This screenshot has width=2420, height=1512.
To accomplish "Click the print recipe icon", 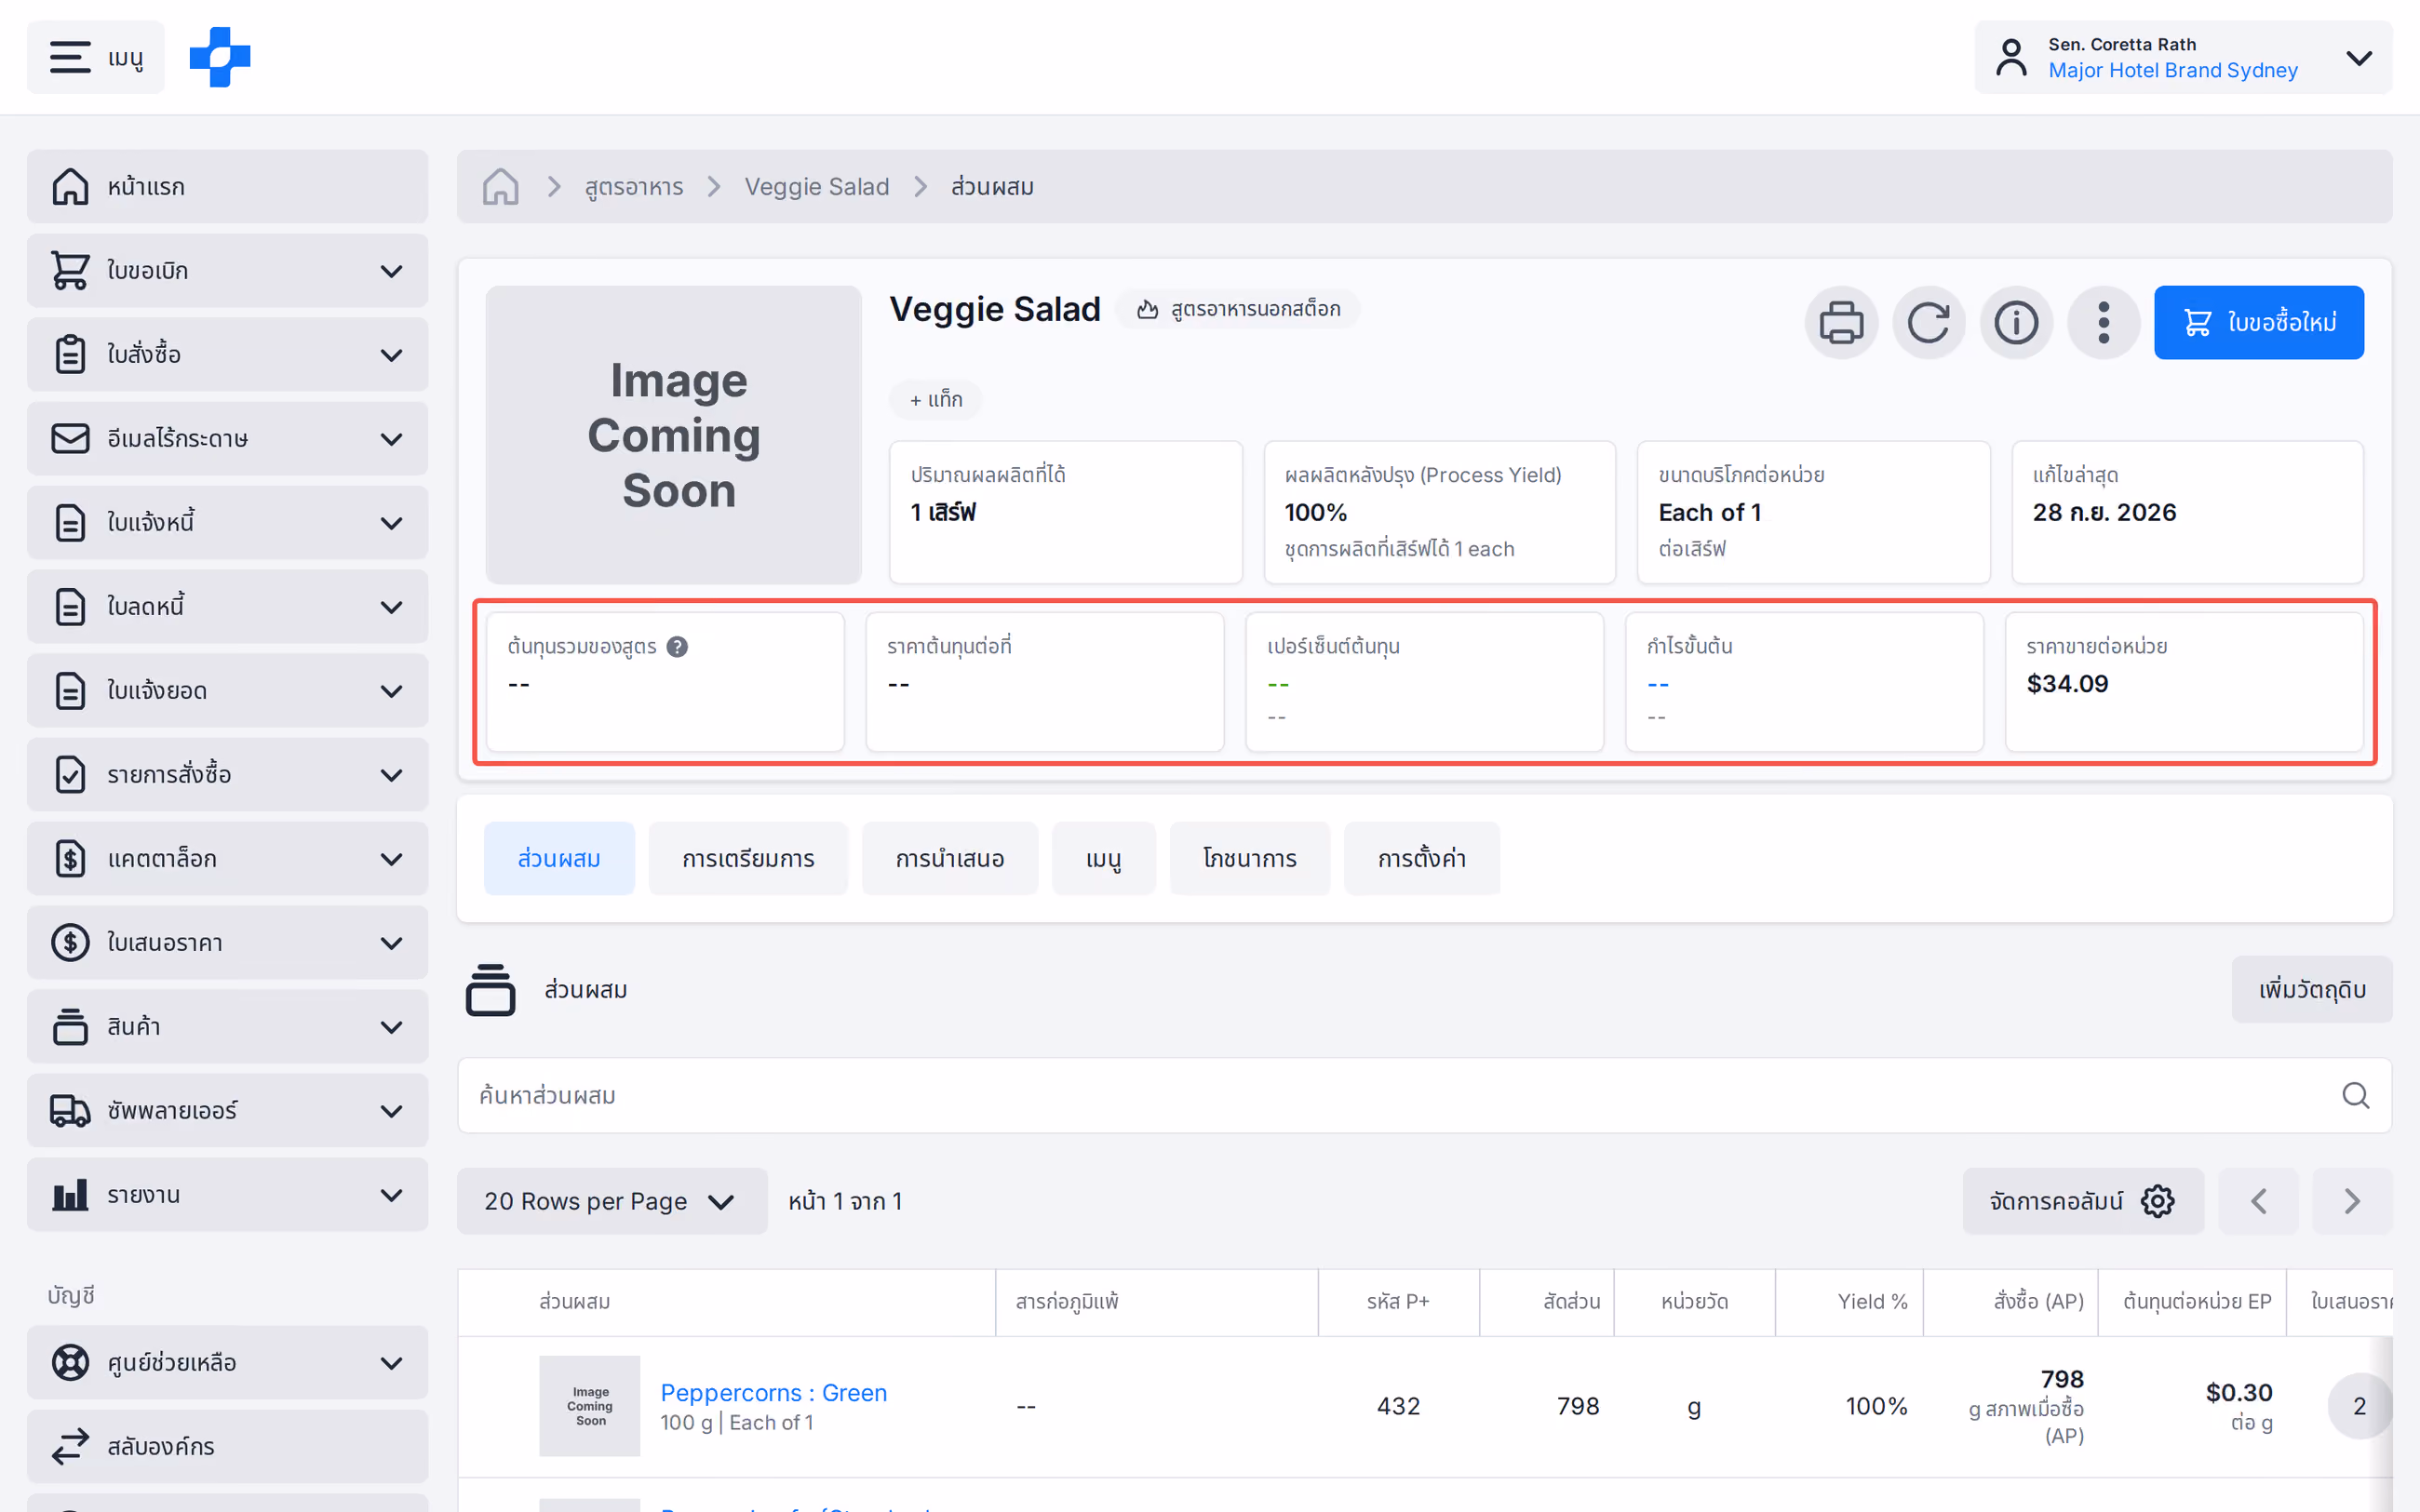I will (1841, 323).
